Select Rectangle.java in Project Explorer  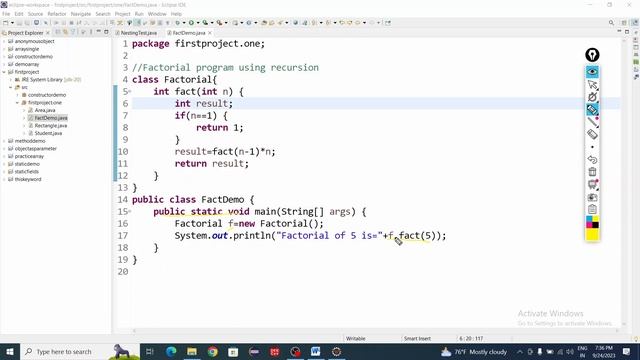[x=47, y=126]
